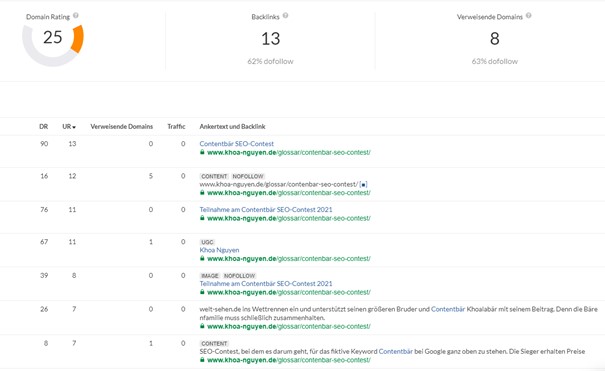Click the Verweisende Domains column header
Screen dimensions: 605x371
click(122, 126)
